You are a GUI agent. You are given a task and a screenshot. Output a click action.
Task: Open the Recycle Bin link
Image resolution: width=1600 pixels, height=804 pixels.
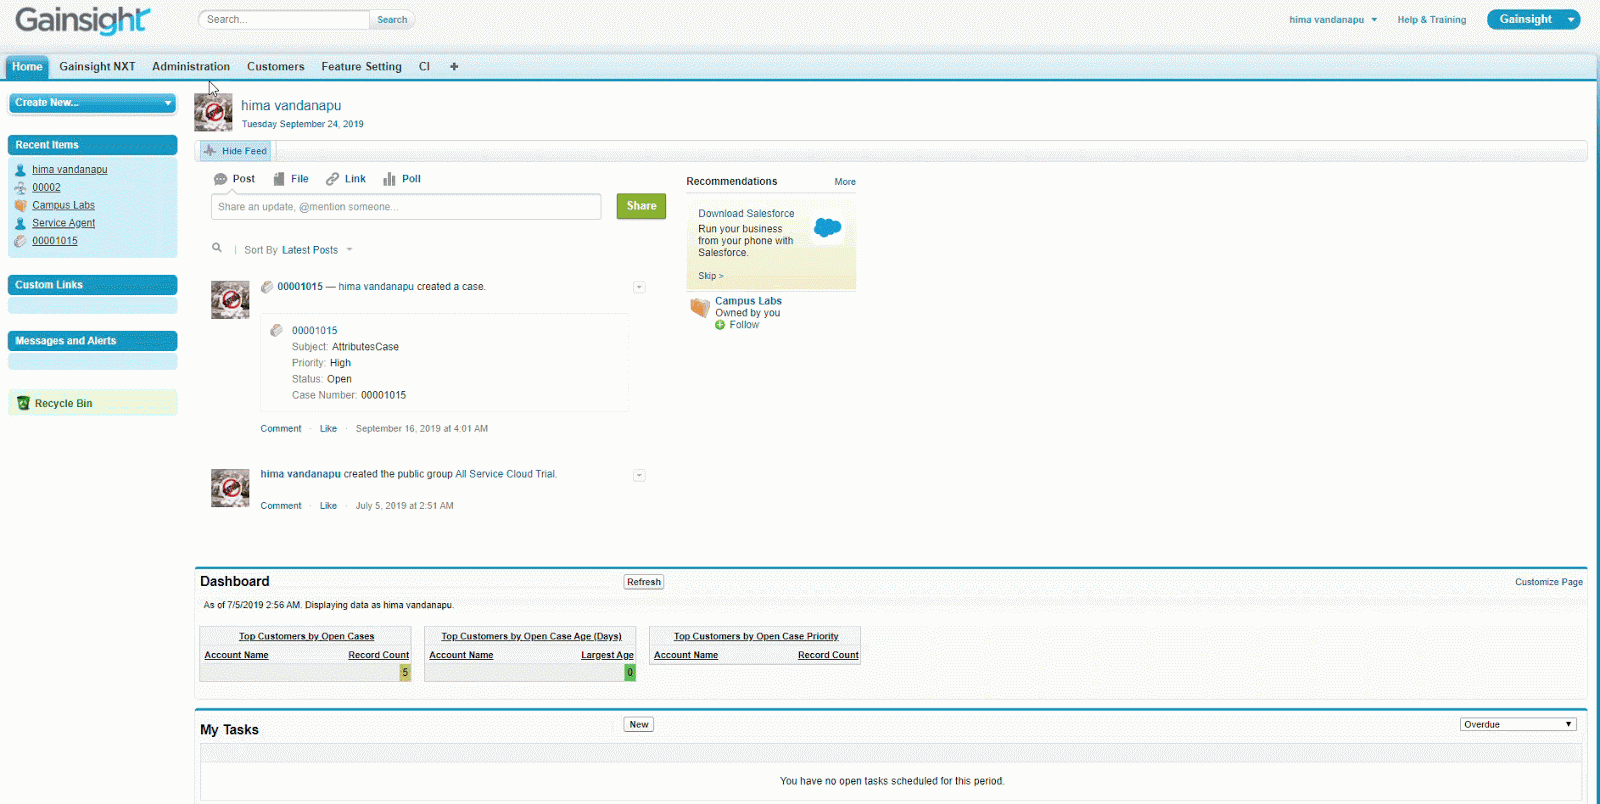click(x=63, y=404)
